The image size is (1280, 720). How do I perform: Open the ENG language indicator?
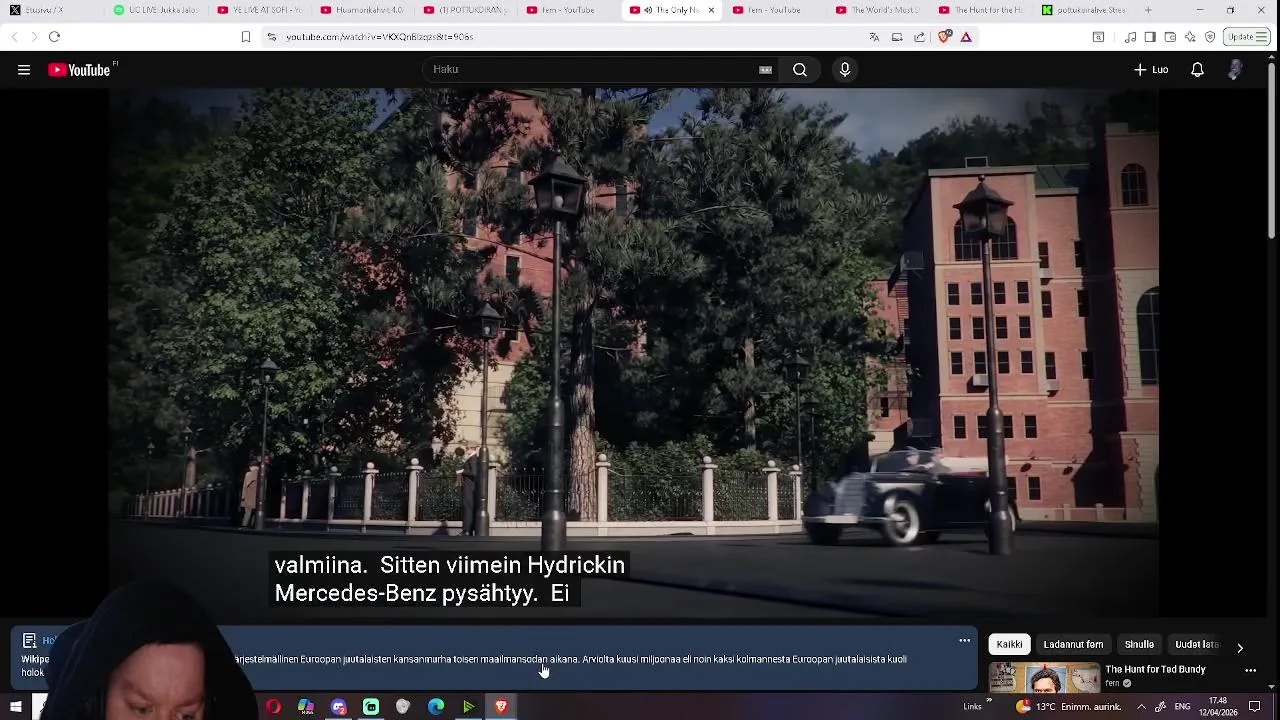1182,707
